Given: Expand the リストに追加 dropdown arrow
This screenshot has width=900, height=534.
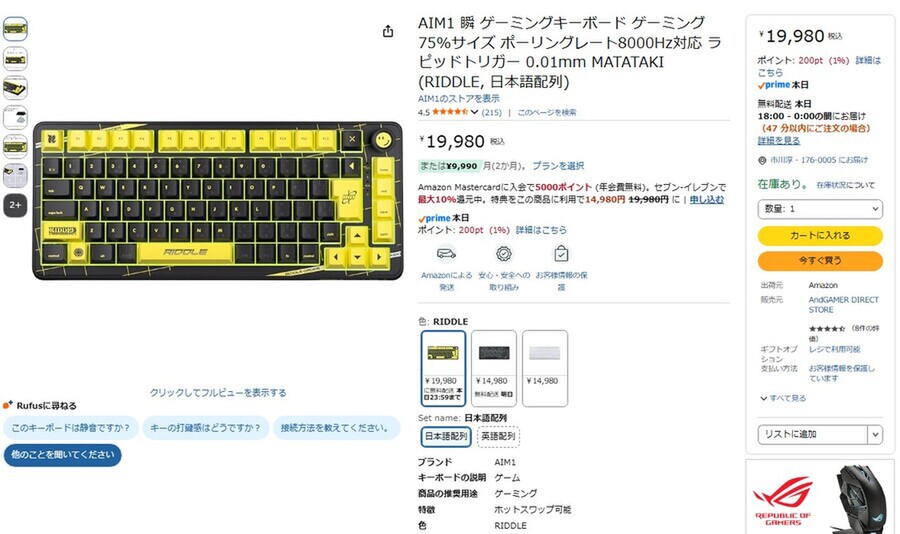Looking at the screenshot, I should (x=875, y=435).
